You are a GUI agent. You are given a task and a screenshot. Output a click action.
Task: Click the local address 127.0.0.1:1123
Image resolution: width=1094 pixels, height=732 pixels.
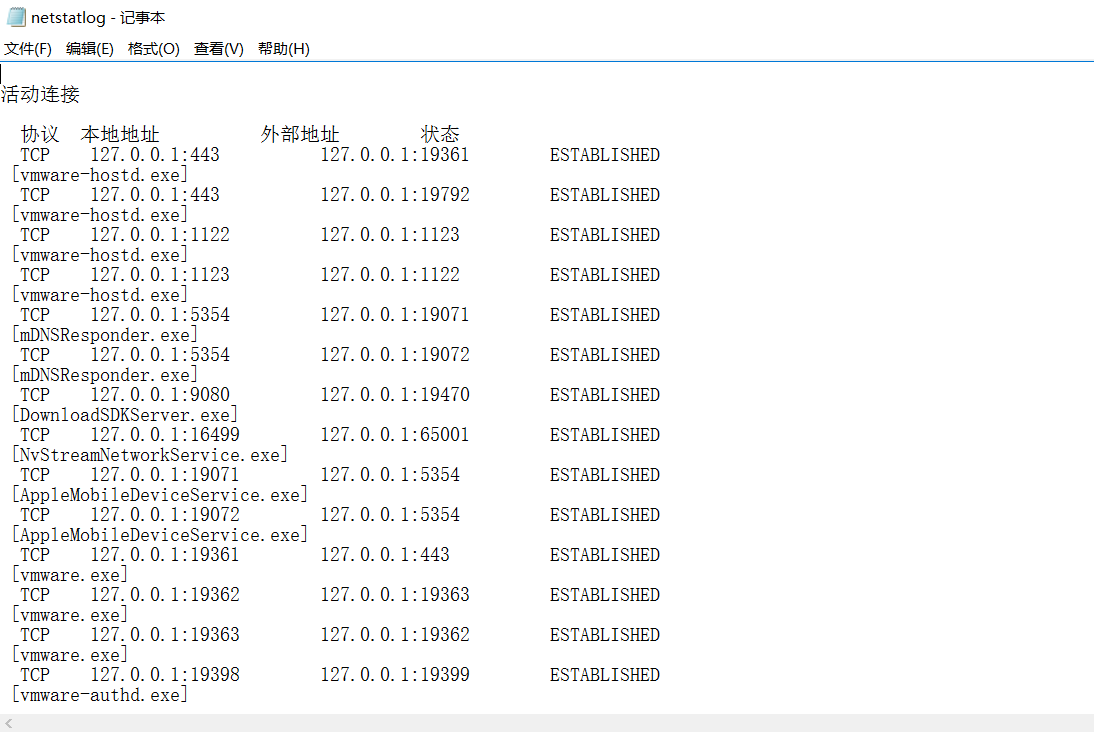[160, 275]
